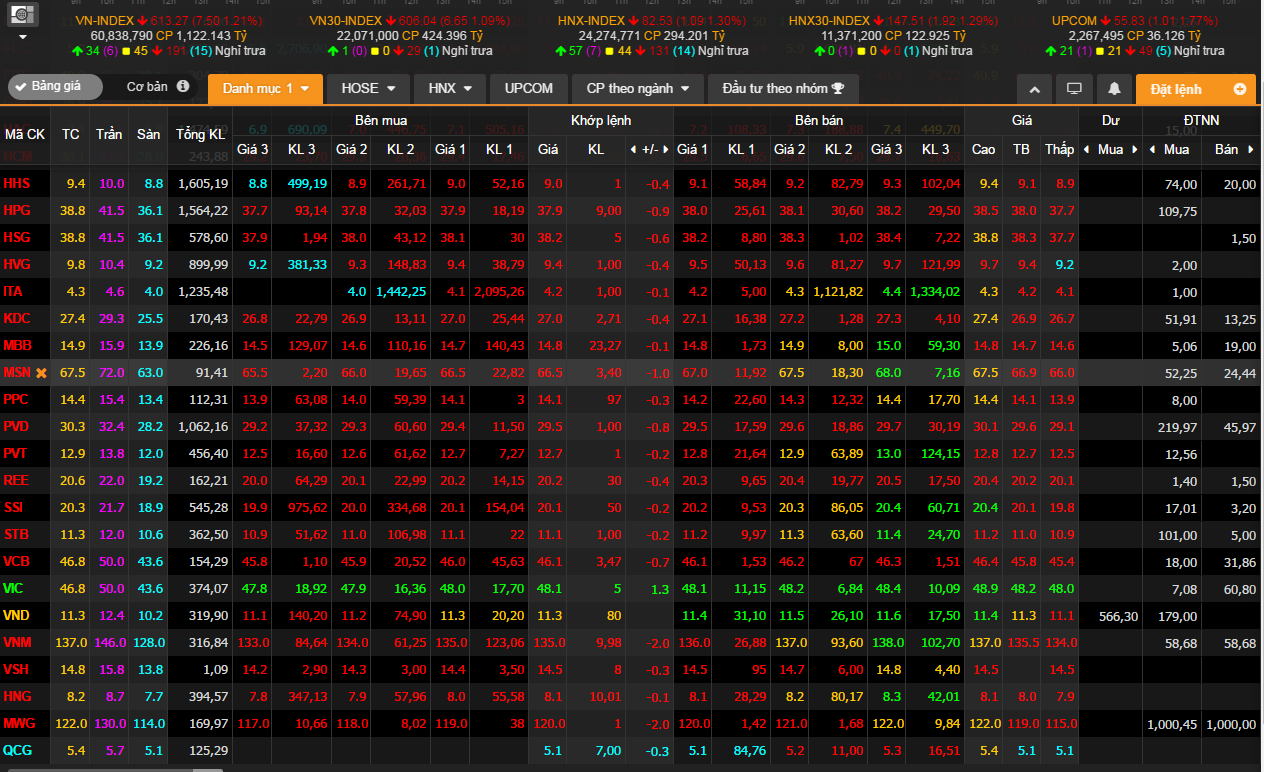Toggle the Bảng giá view switch
This screenshot has width=1264, height=772.
click(55, 87)
